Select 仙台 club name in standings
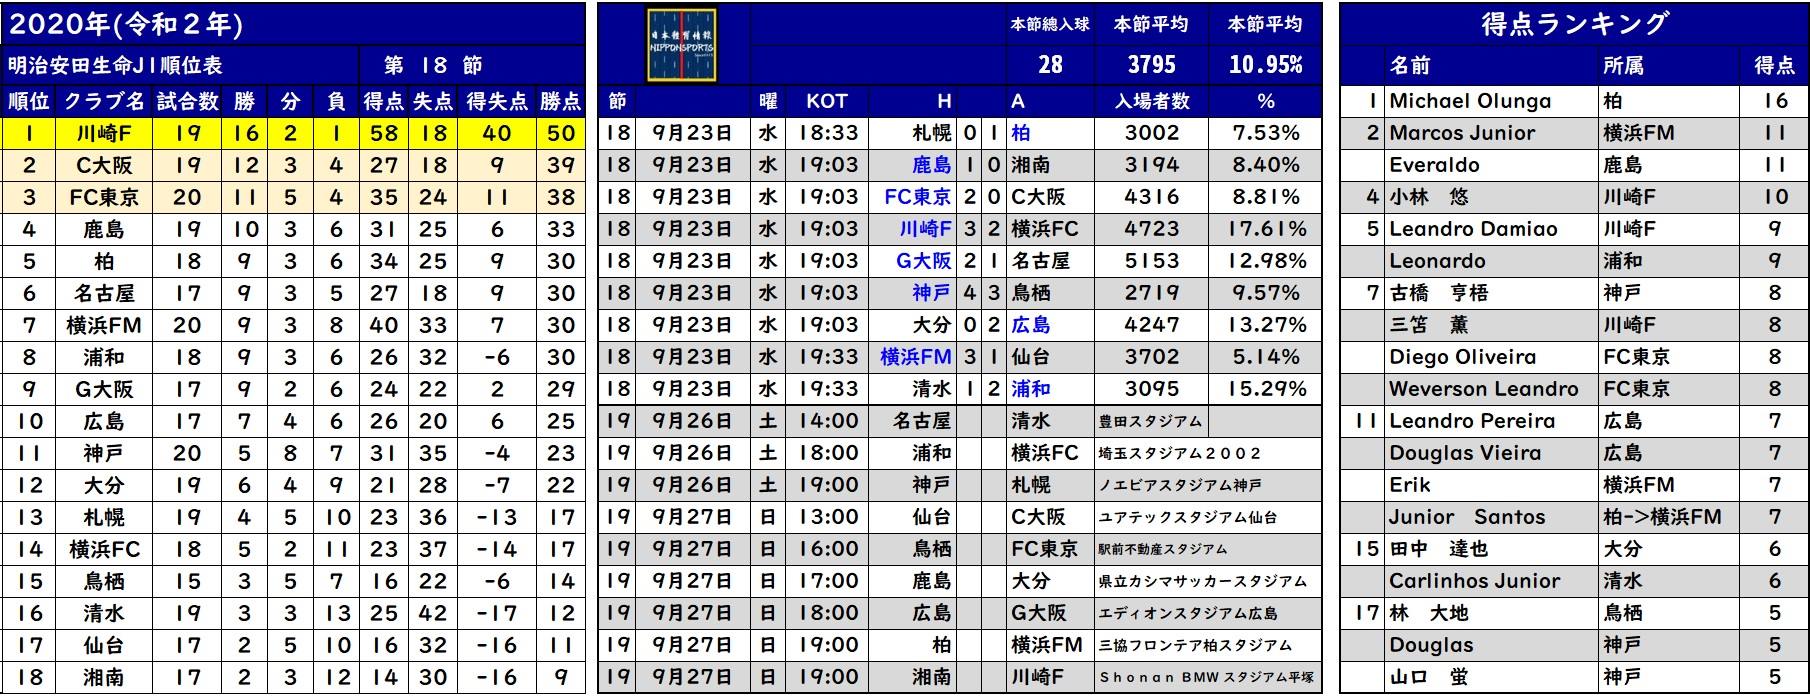The height and width of the screenshot is (696, 1810). [104, 645]
